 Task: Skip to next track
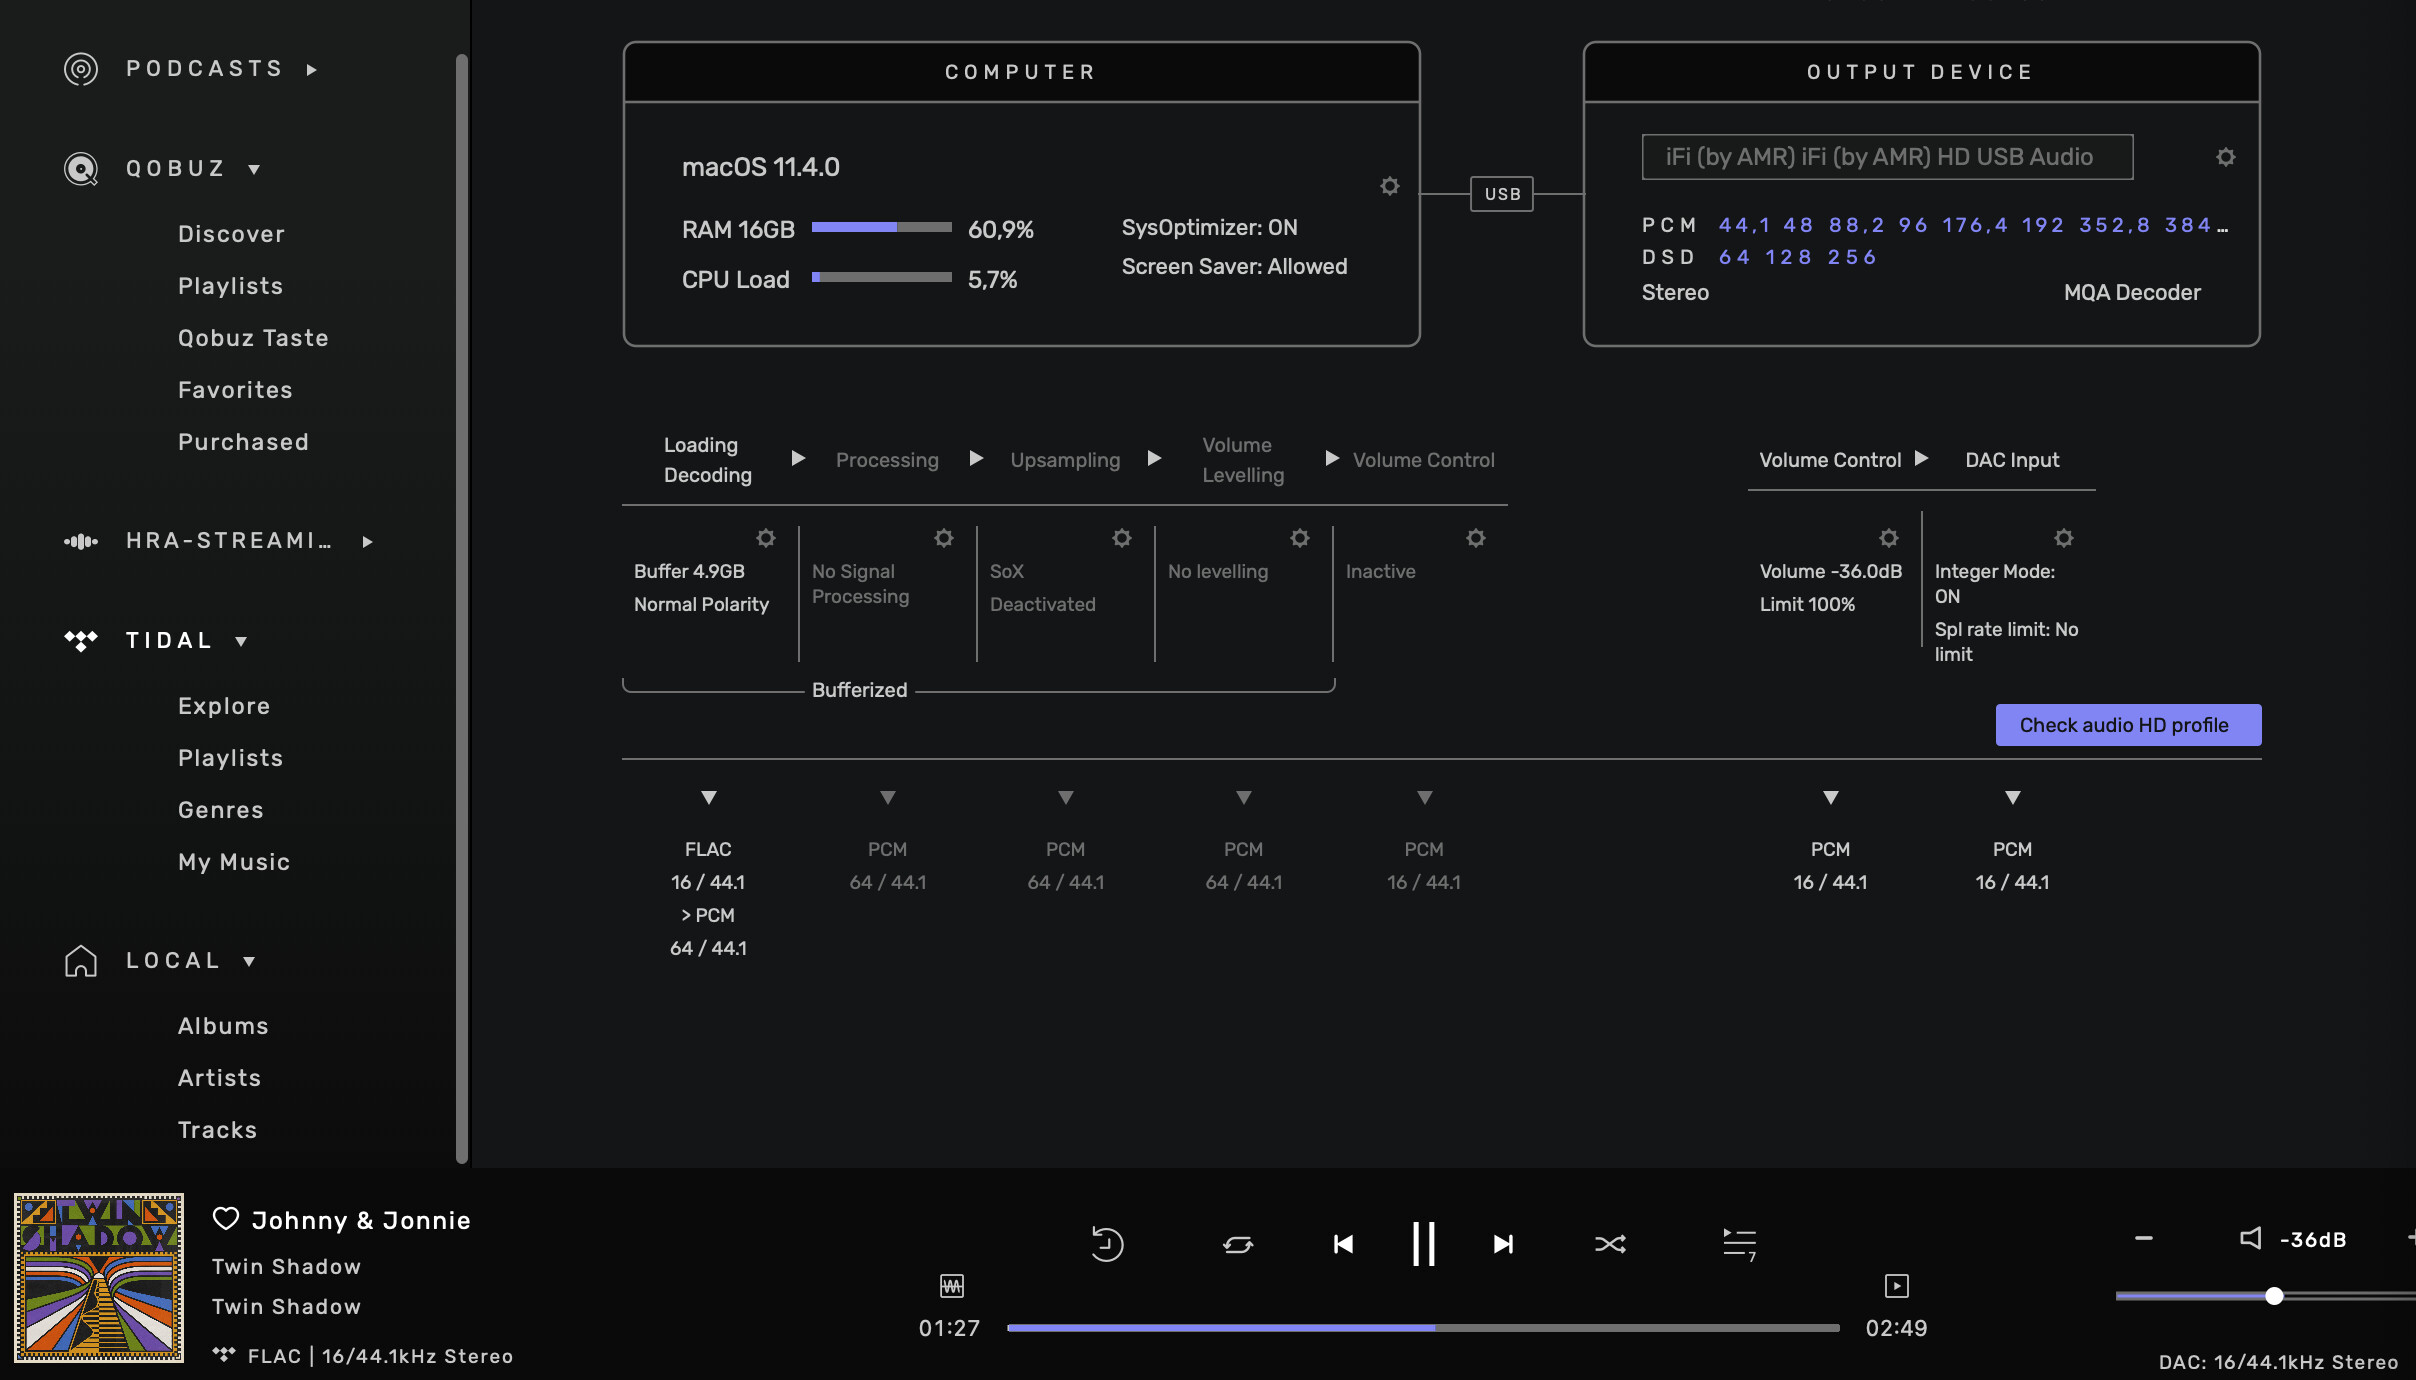tap(1503, 1244)
